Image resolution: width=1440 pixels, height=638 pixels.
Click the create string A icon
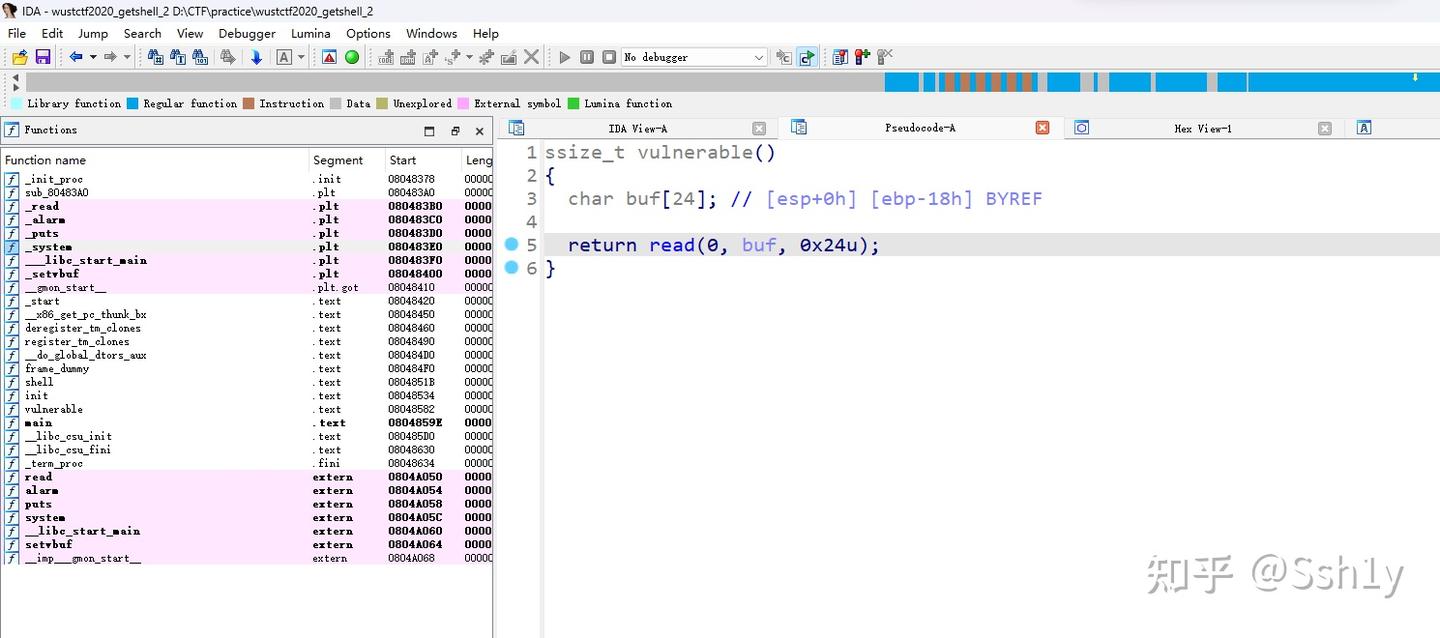pyautogui.click(x=430, y=57)
